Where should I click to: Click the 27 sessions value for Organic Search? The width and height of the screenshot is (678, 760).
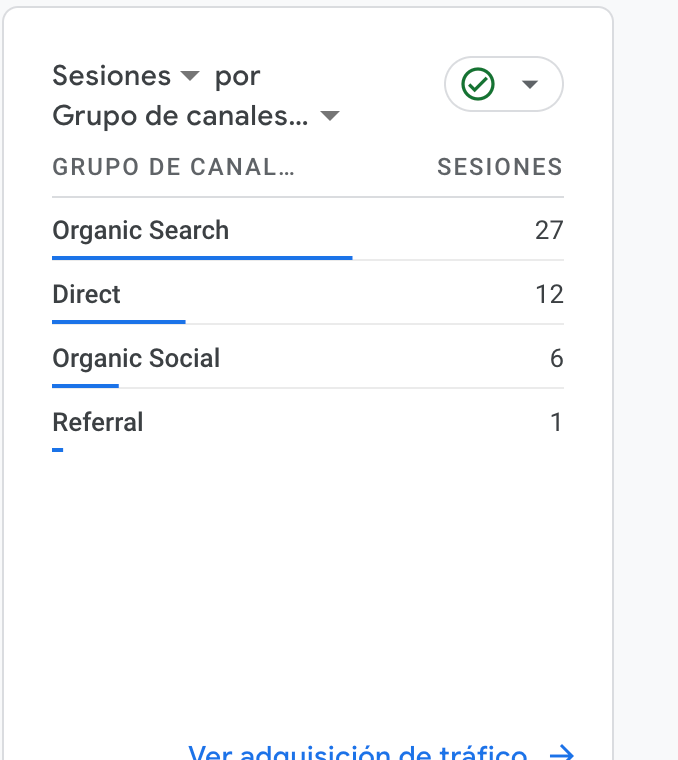549,231
